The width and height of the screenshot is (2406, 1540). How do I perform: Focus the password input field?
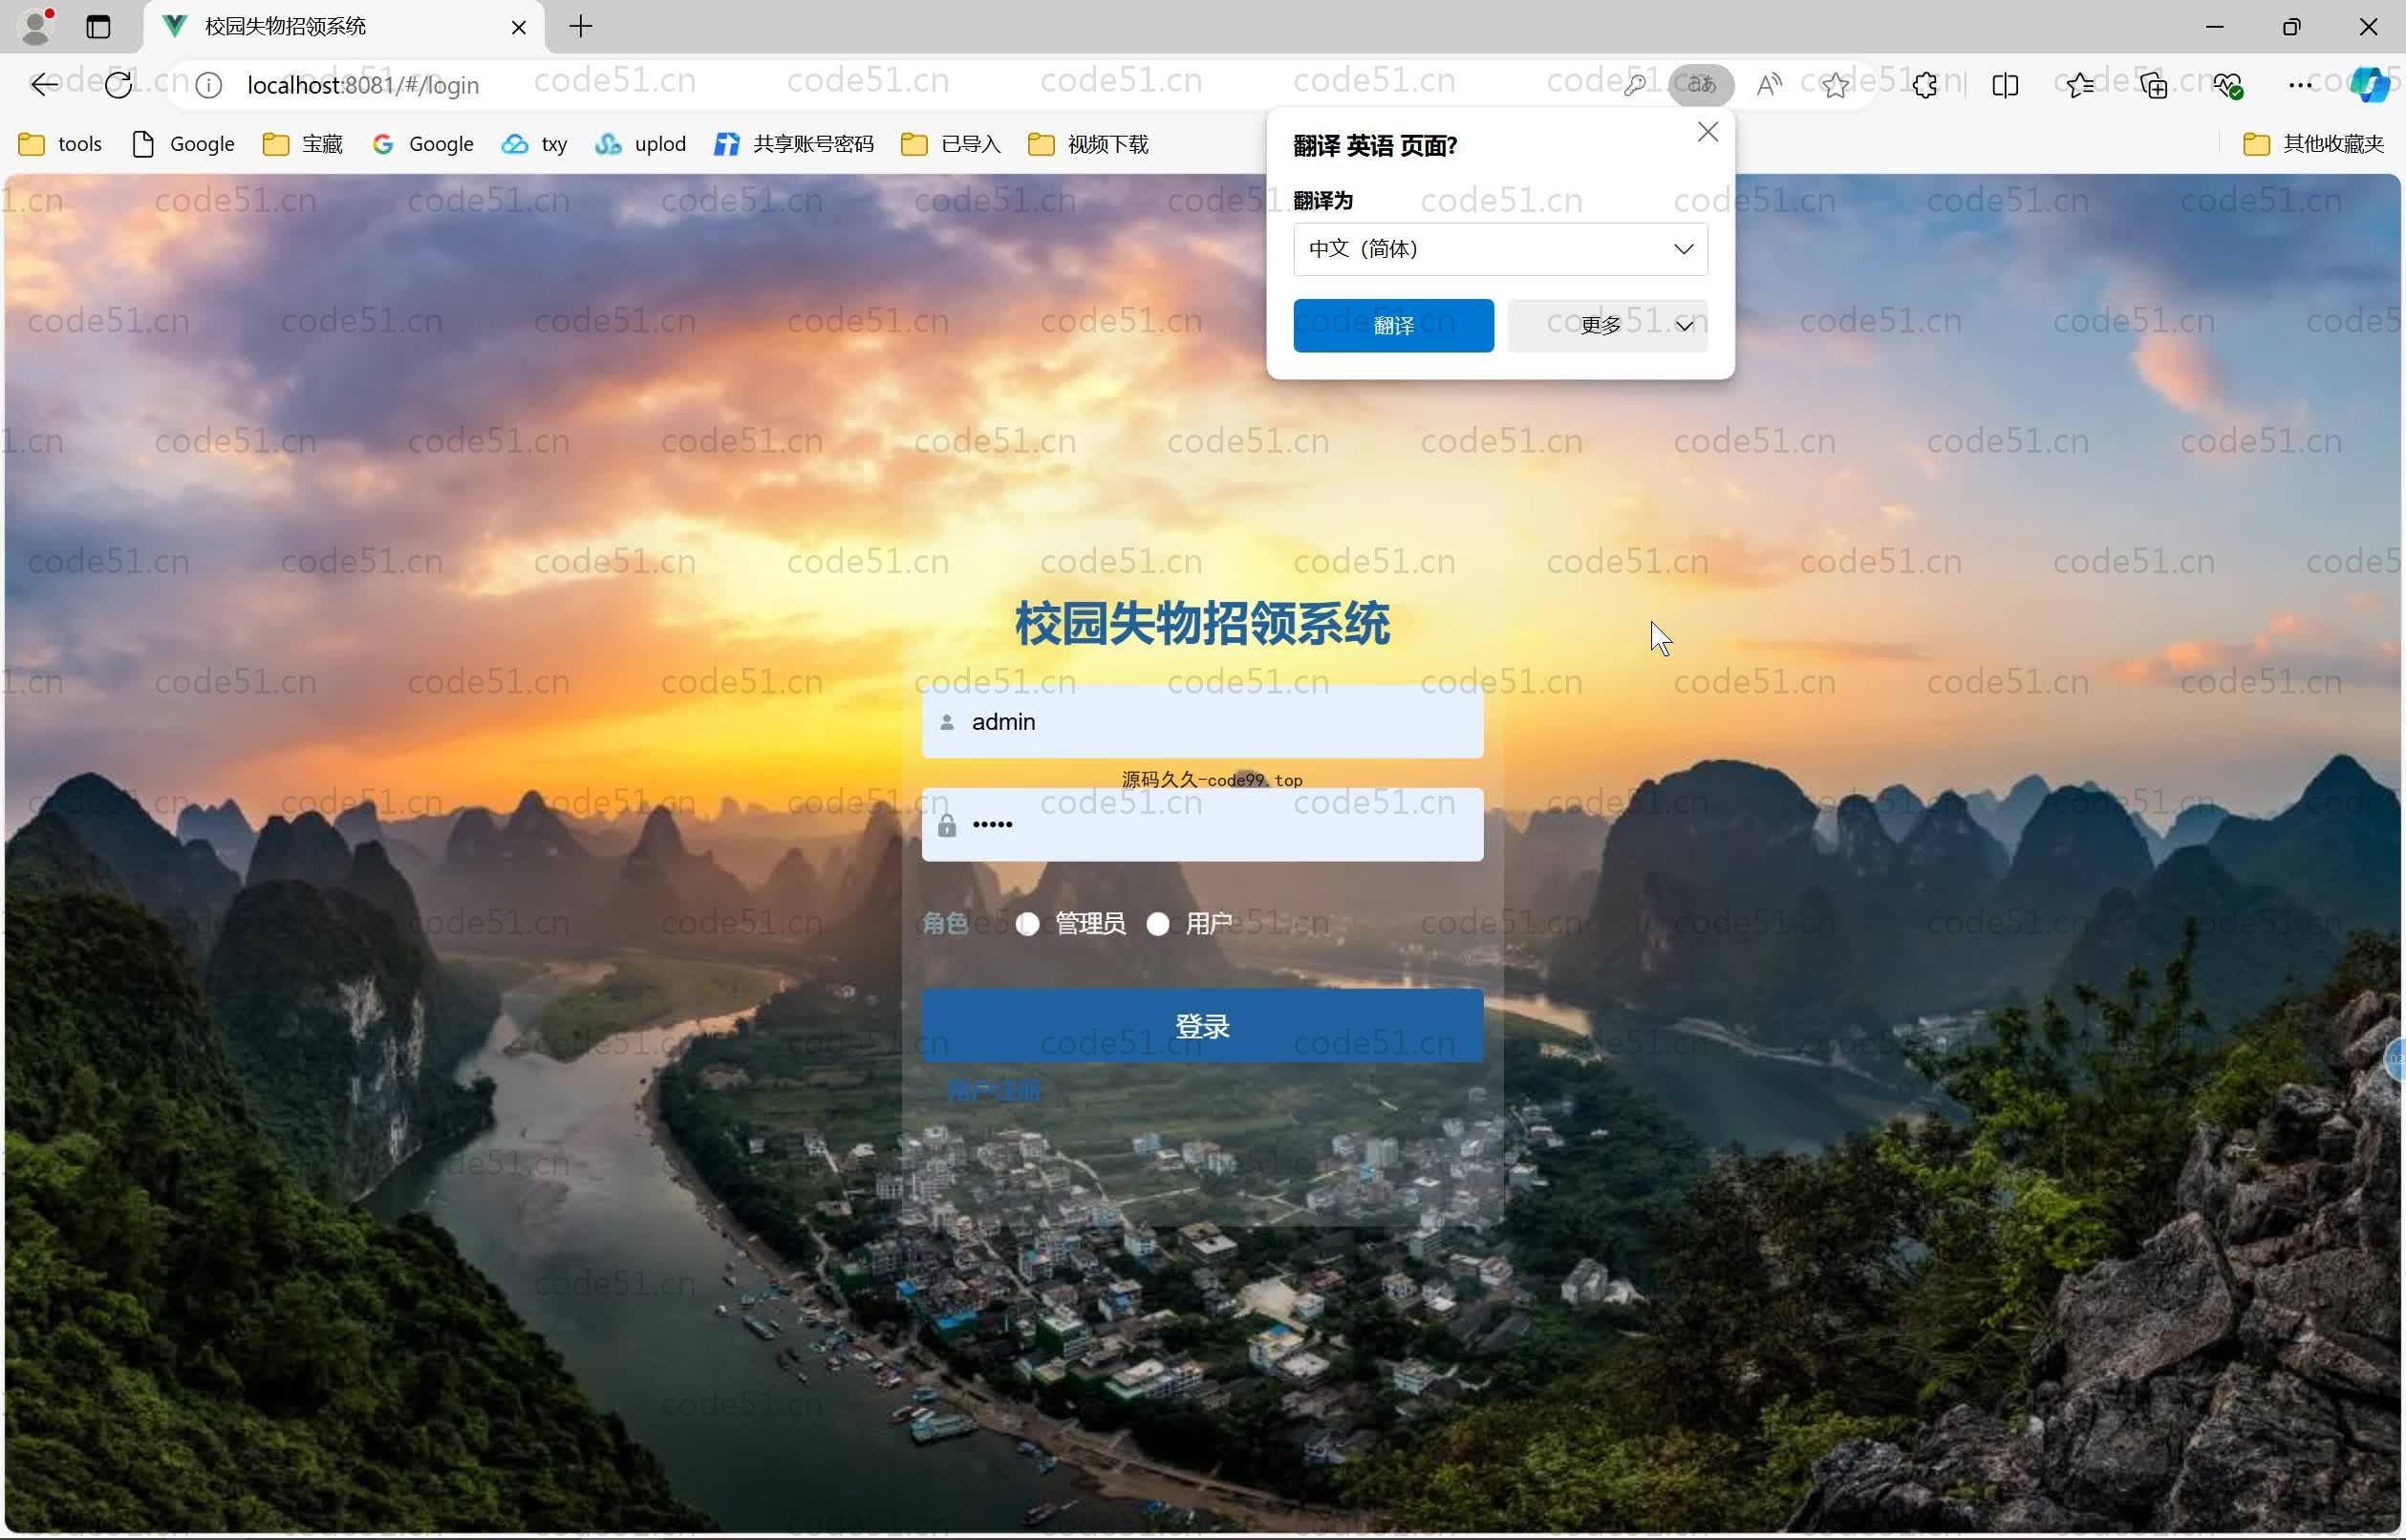[1202, 824]
